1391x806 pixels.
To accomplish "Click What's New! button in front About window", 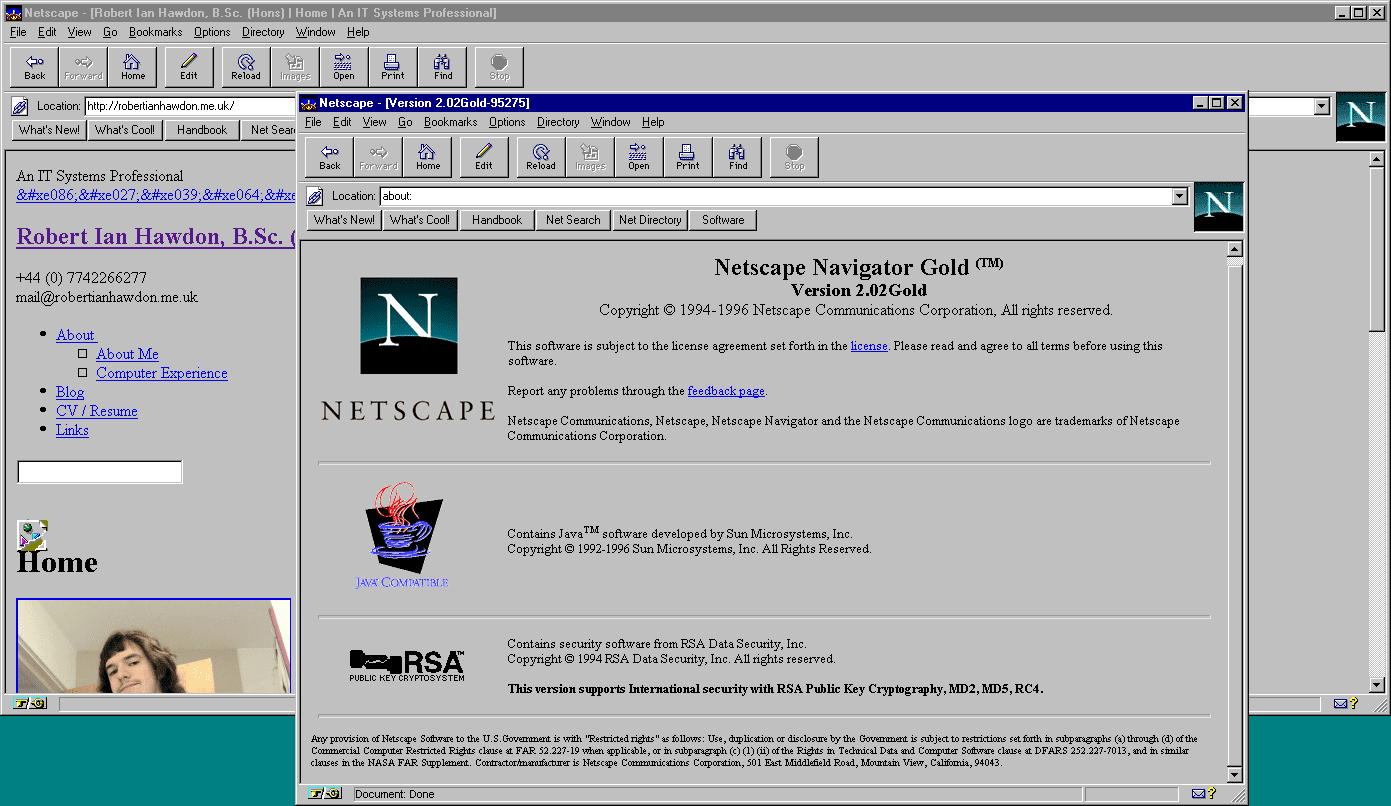I will coord(344,220).
